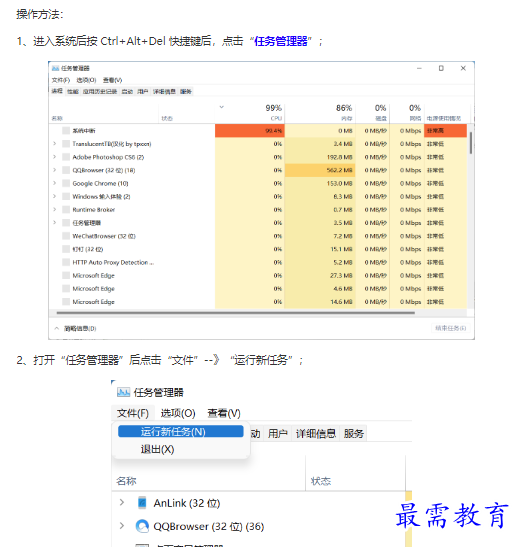The width and height of the screenshot is (517, 547).
Task: Click the sort arrow above the CPU column
Action: (x=222, y=107)
